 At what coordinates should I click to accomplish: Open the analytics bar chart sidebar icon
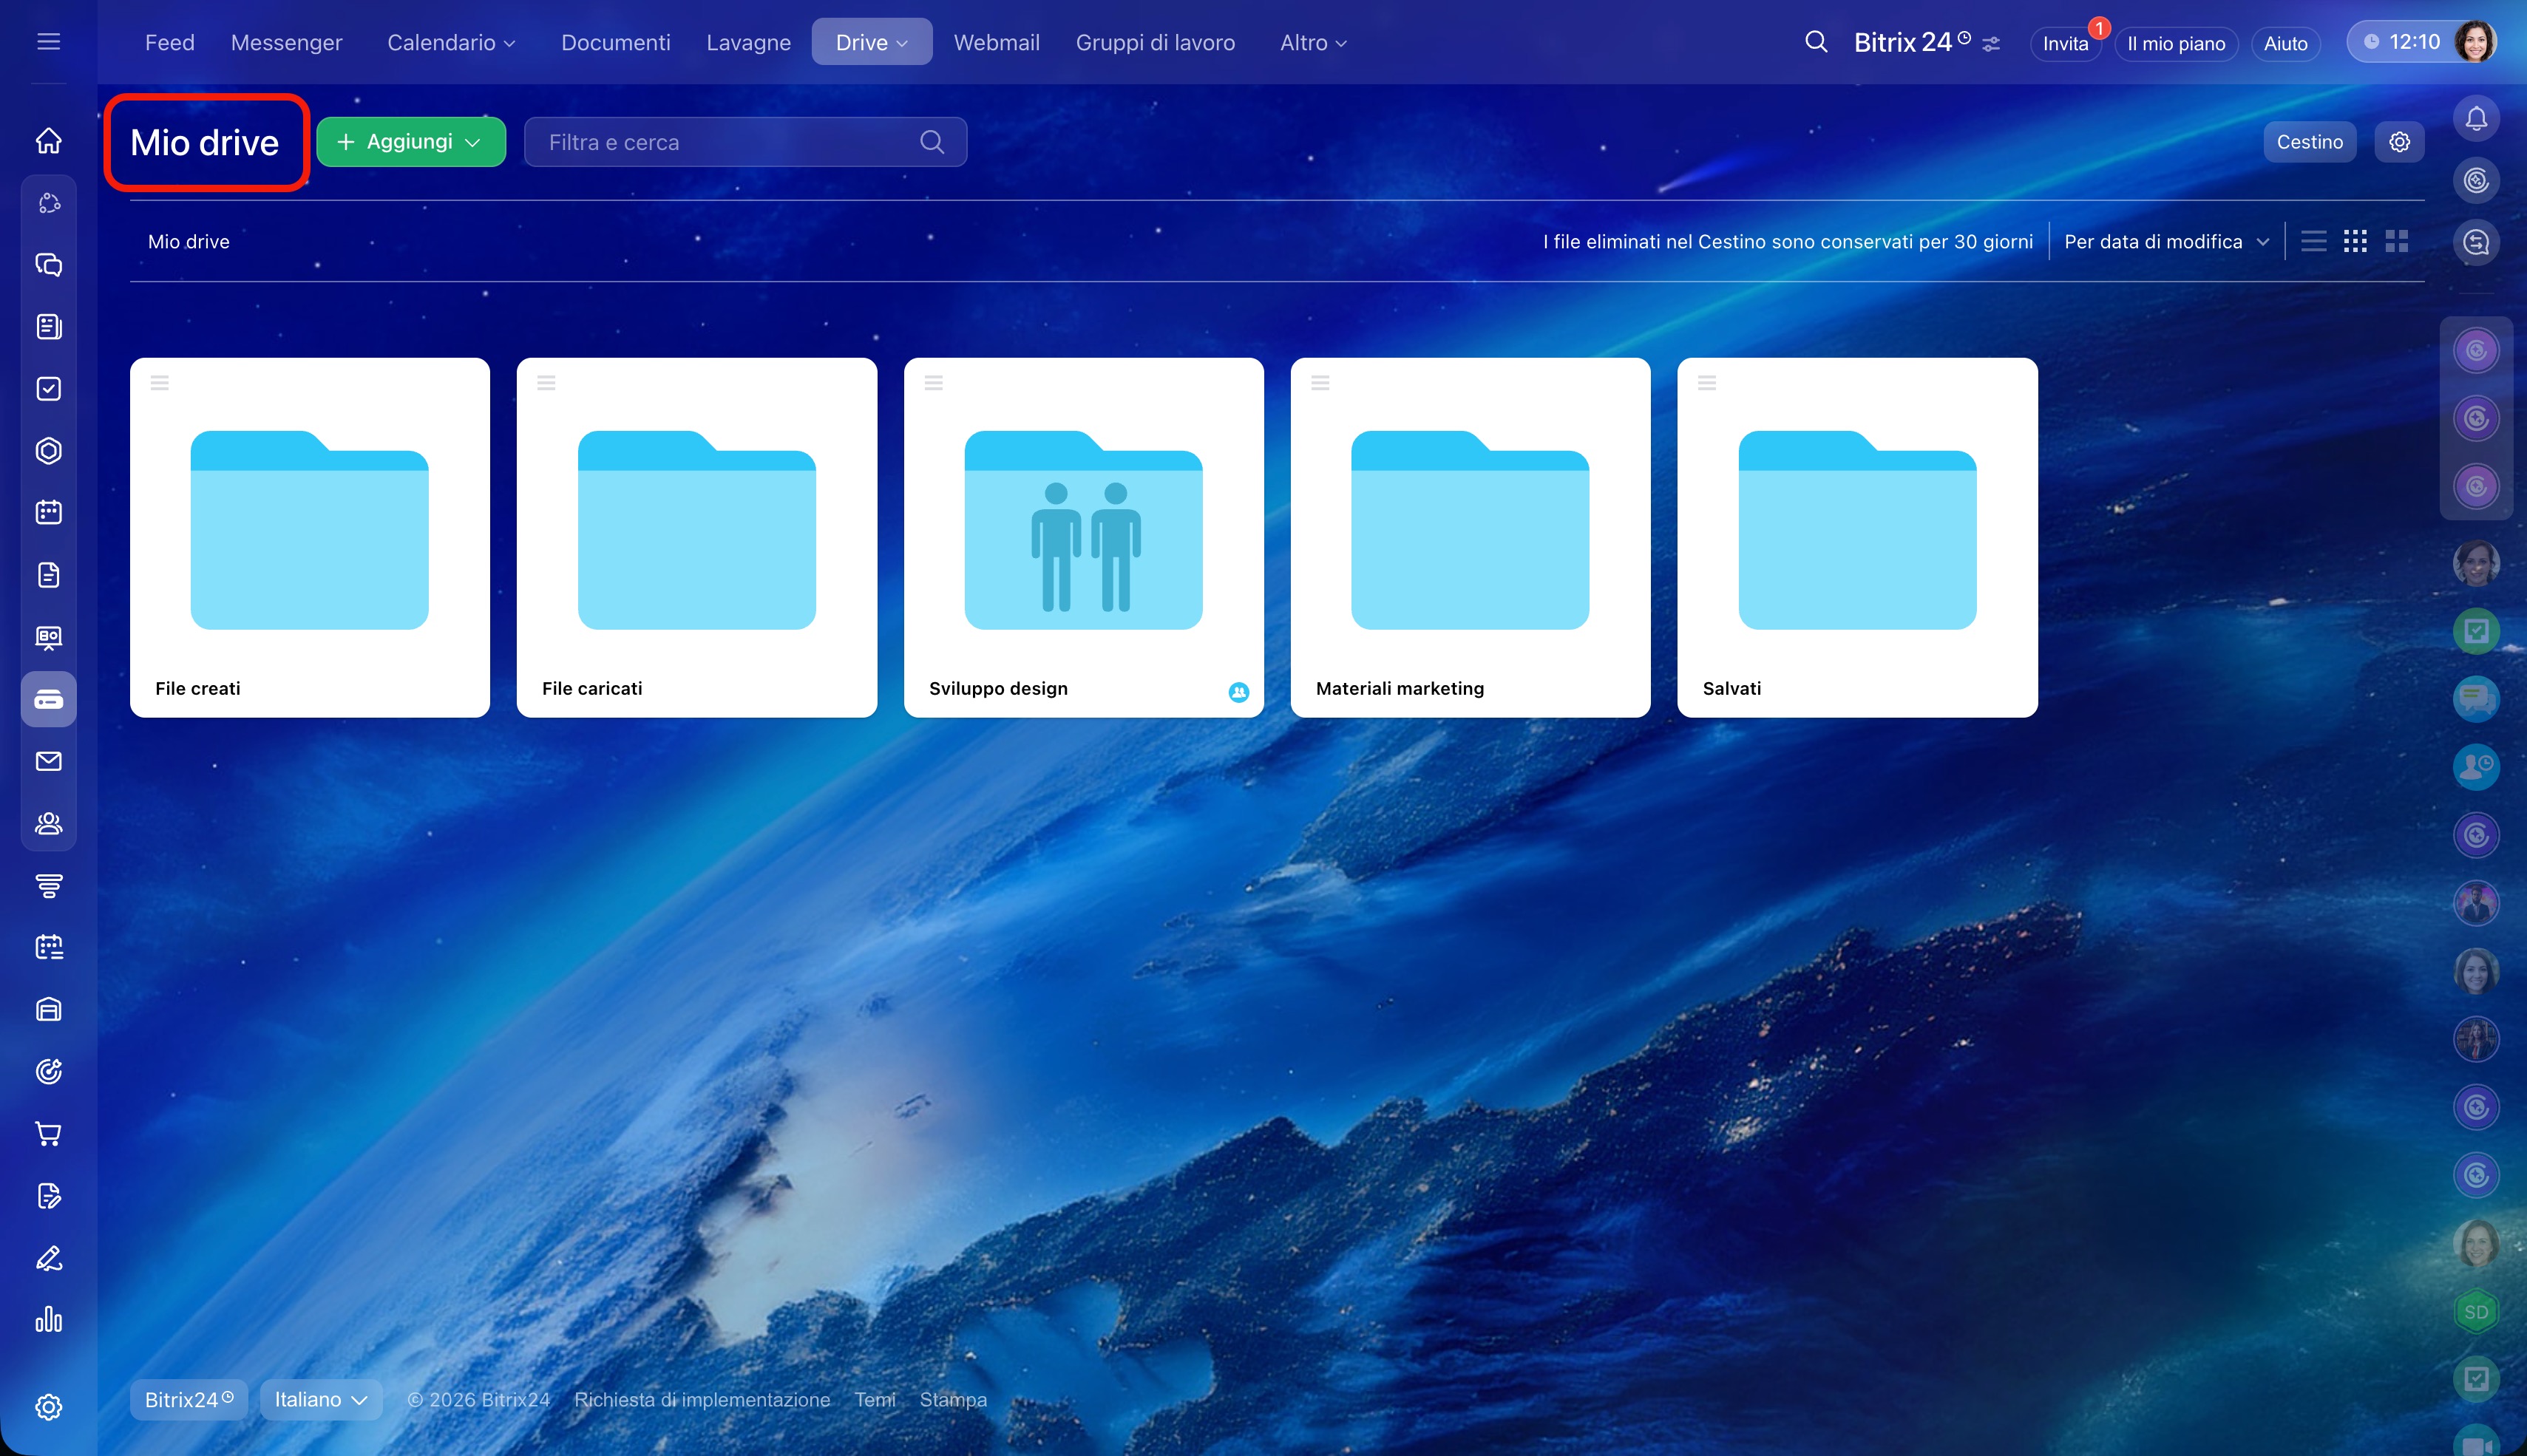[48, 1320]
